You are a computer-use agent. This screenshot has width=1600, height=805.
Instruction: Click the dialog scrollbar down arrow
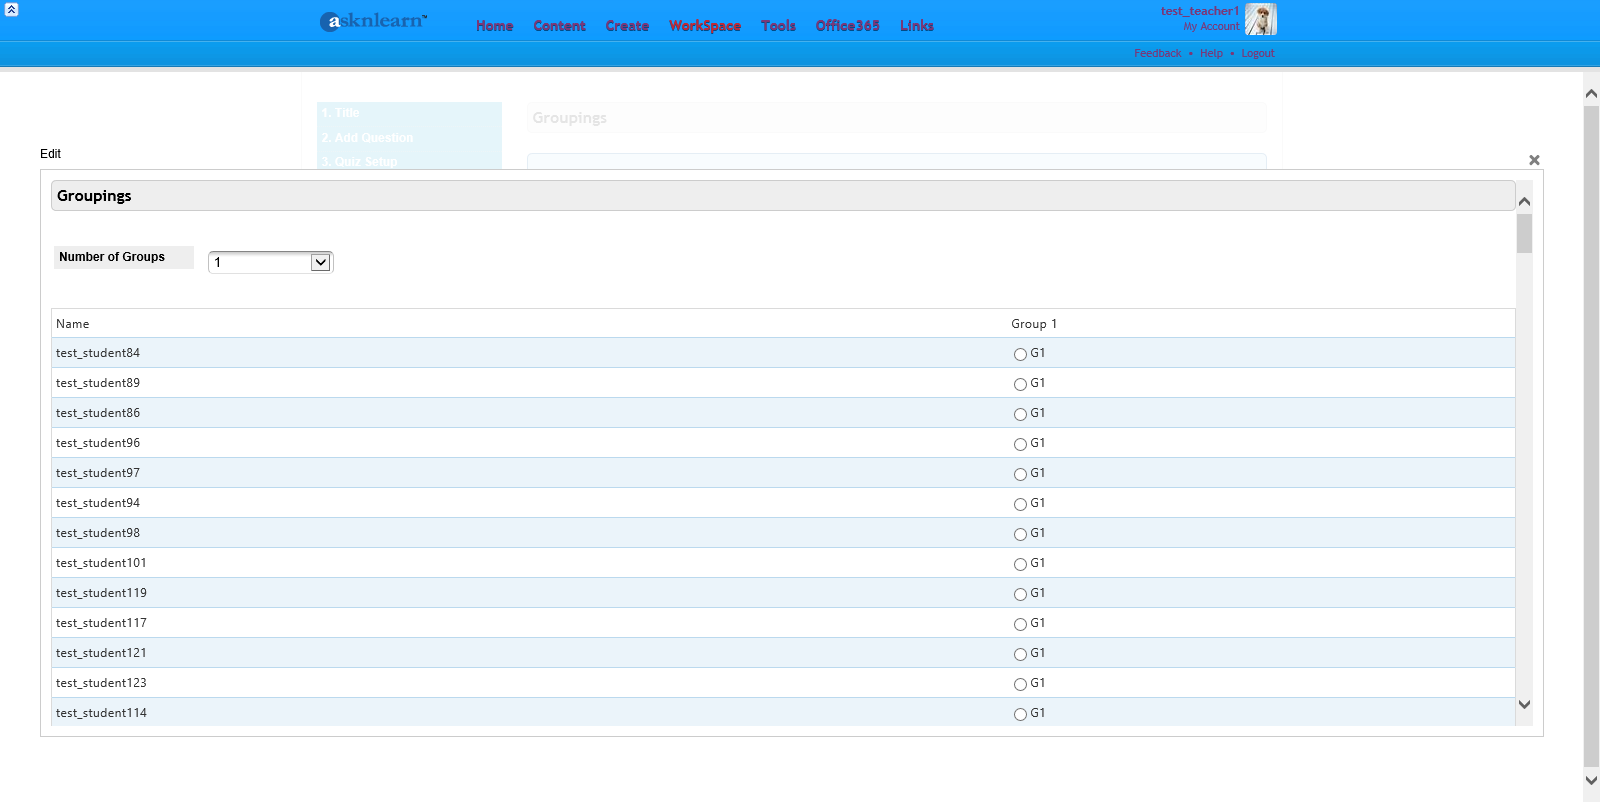[1524, 705]
